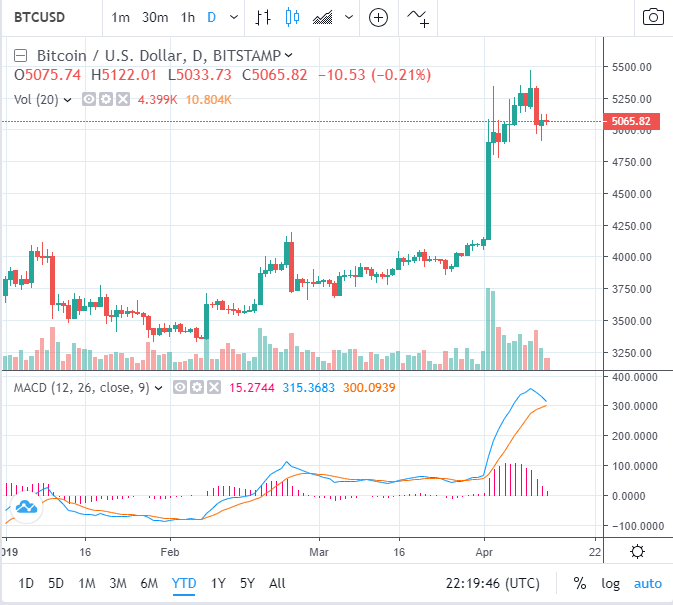This screenshot has height=605, width=673.
Task: Select the 30m interval
Action: [x=155, y=17]
